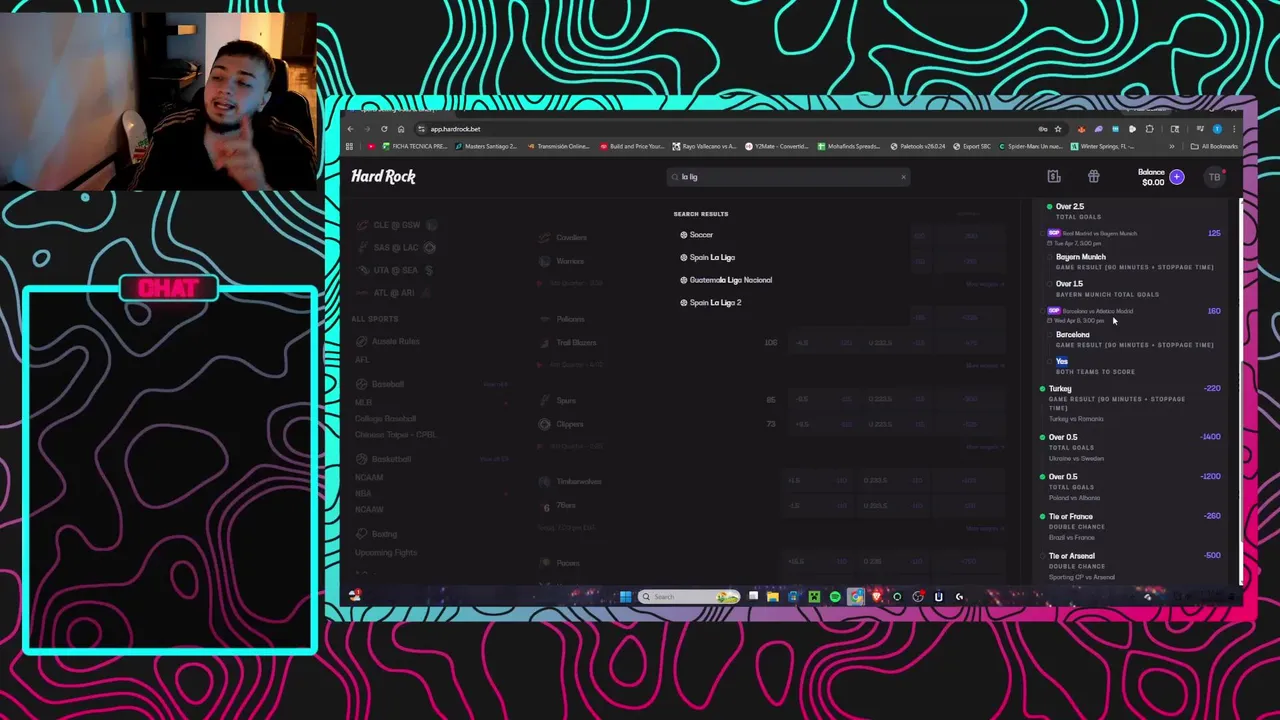Click the purple plus deposit button

tap(1177, 177)
